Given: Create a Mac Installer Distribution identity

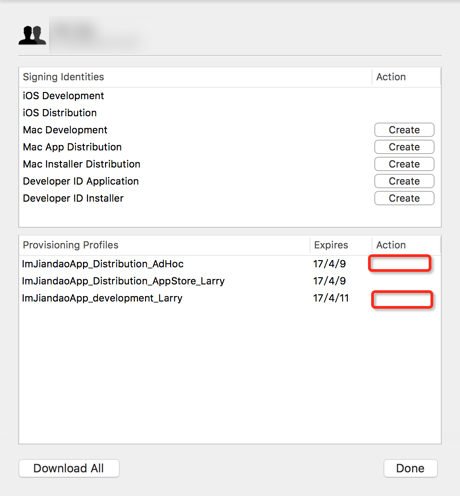Looking at the screenshot, I should pyautogui.click(x=404, y=164).
